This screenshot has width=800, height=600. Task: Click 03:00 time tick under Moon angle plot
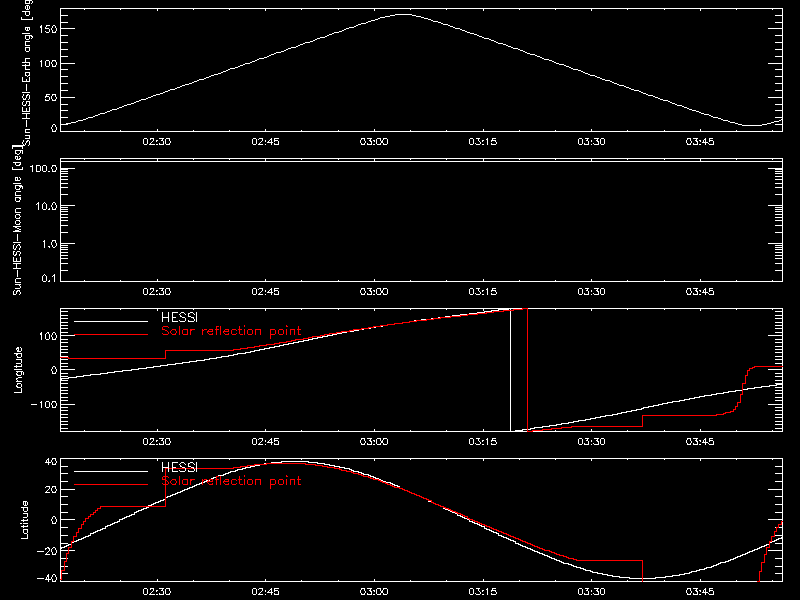point(374,291)
